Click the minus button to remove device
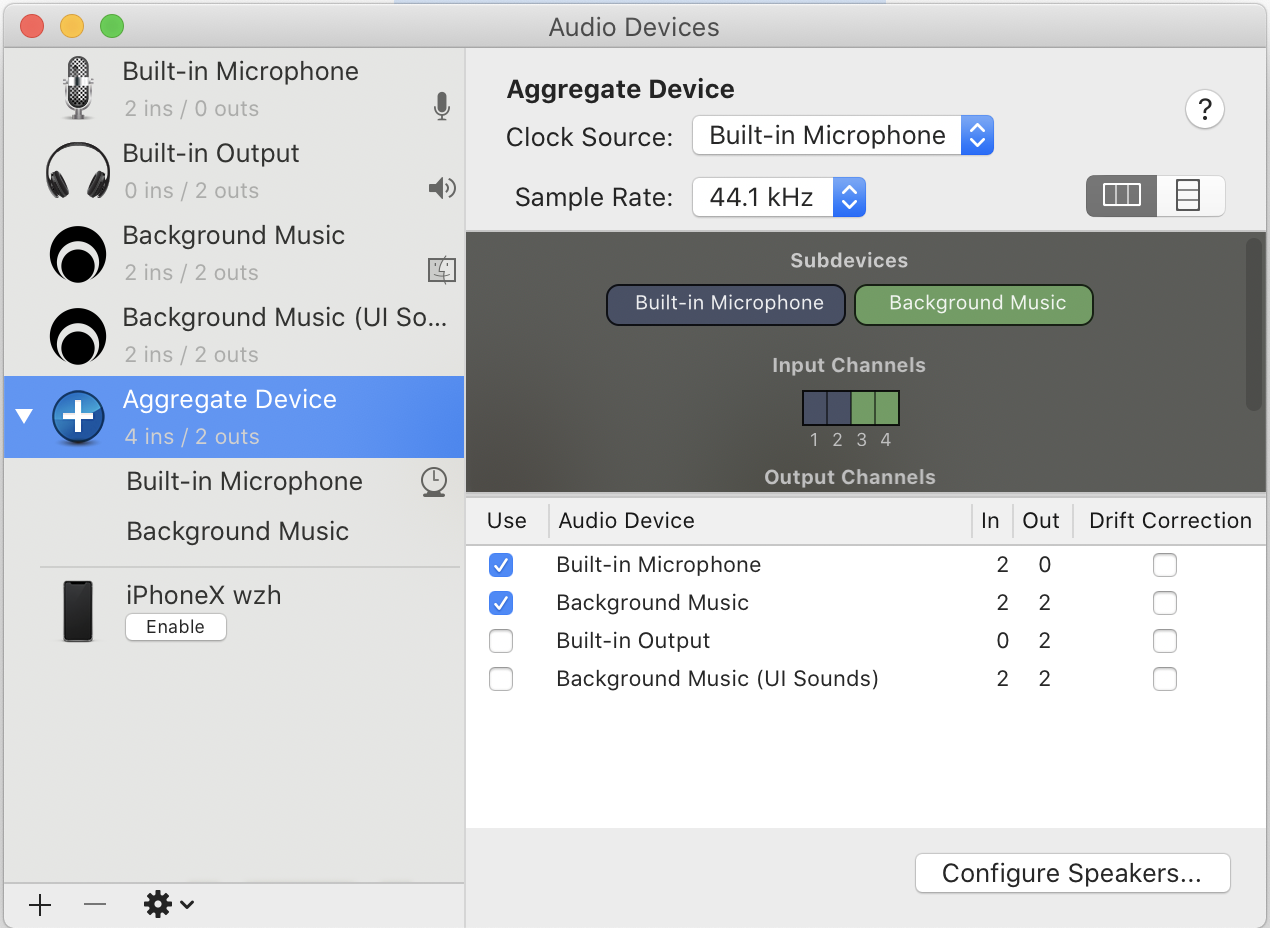Image resolution: width=1270 pixels, height=928 pixels. 95,905
